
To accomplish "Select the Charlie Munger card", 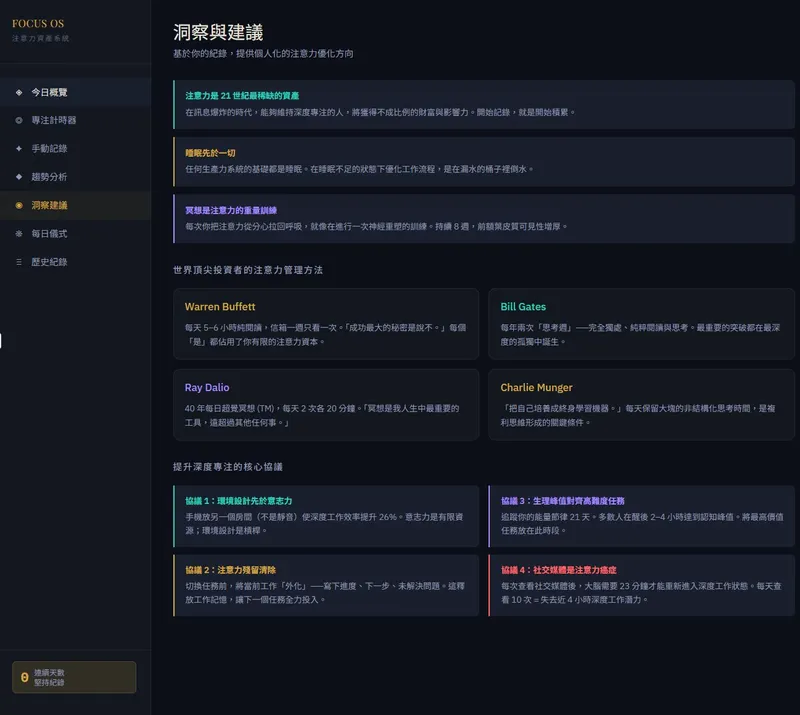I will (x=641, y=405).
